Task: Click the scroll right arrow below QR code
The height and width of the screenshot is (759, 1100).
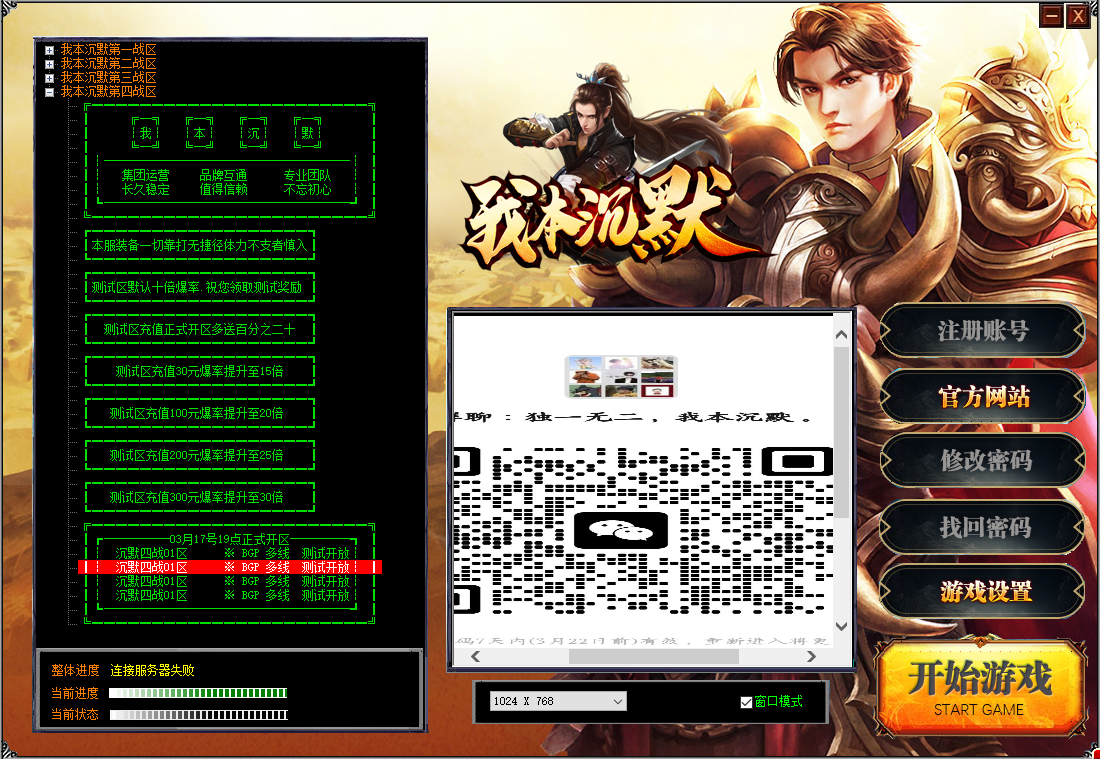Action: (811, 657)
